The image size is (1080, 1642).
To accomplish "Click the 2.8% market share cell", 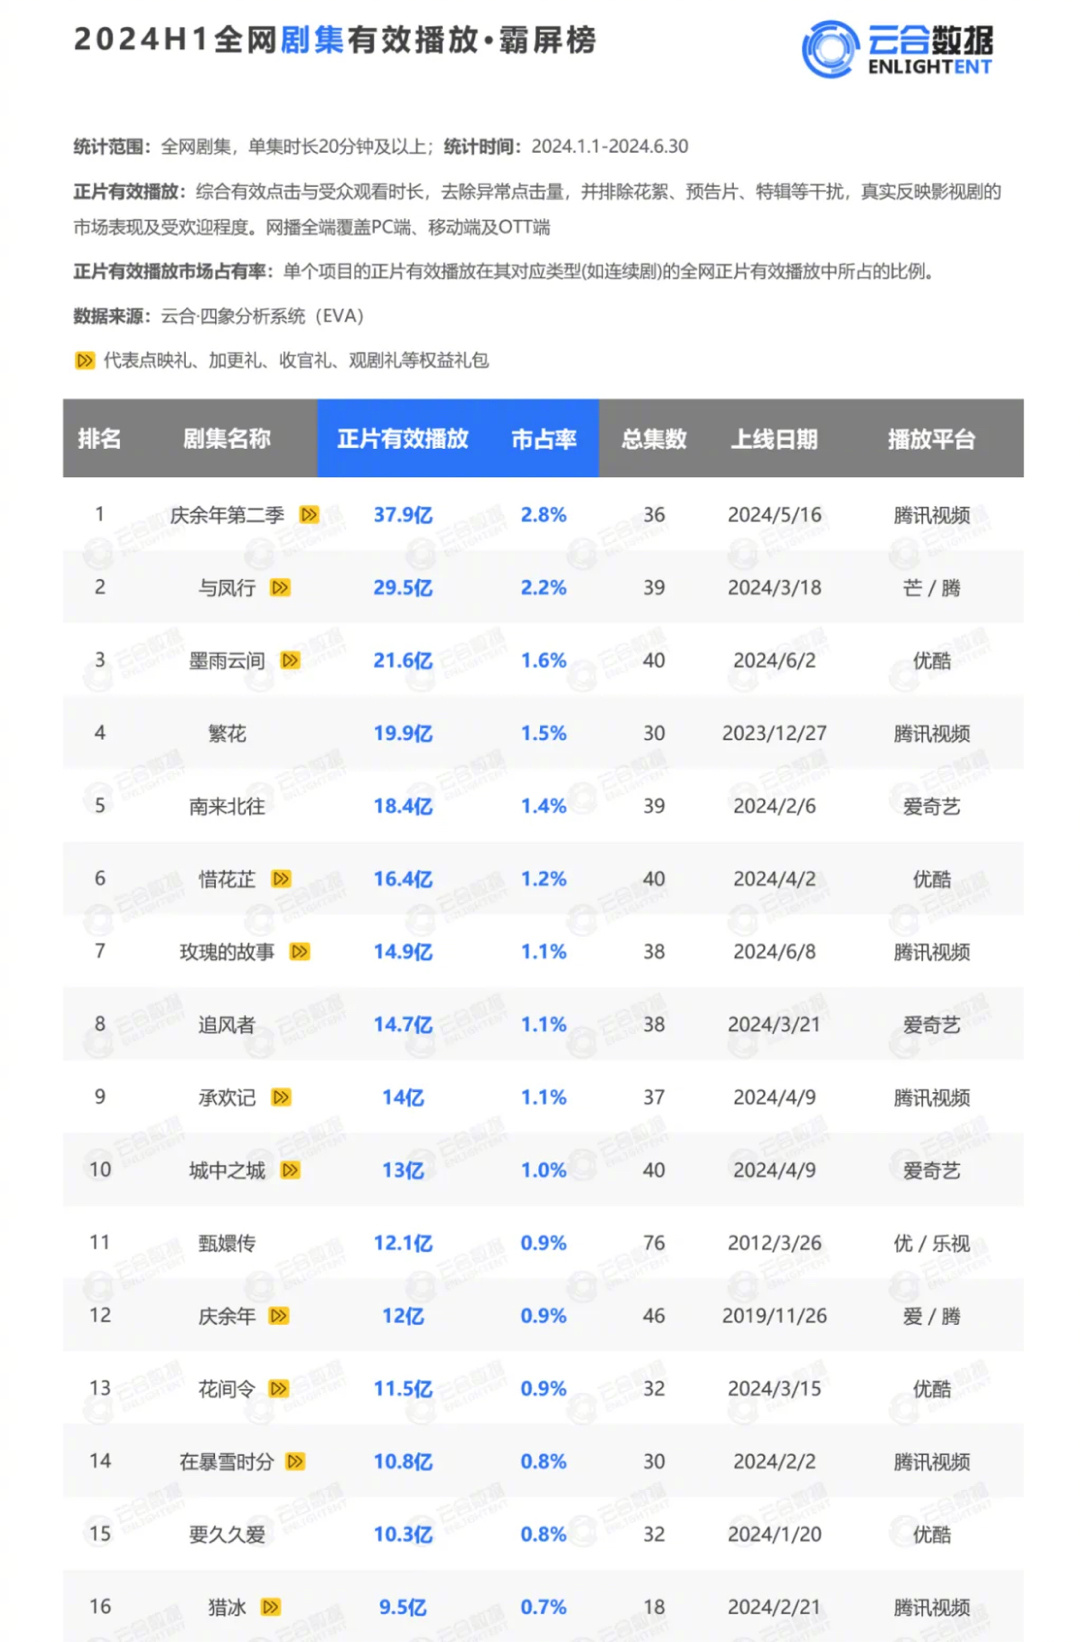I will click(x=544, y=515).
